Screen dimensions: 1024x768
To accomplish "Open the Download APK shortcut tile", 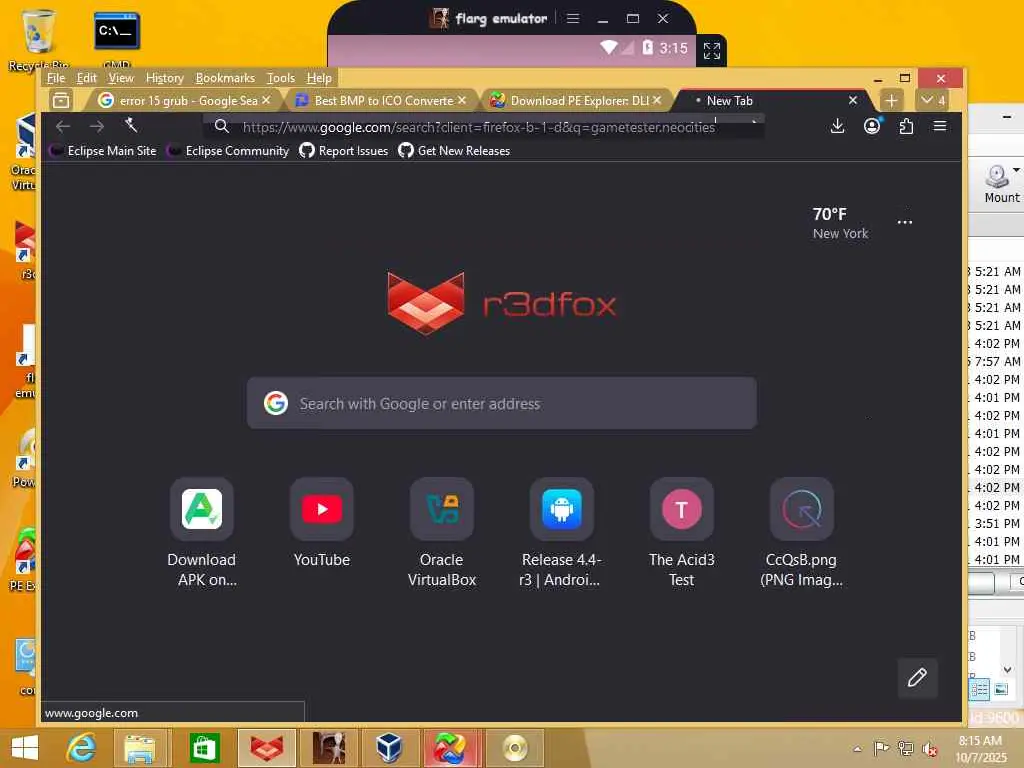I will click(202, 509).
